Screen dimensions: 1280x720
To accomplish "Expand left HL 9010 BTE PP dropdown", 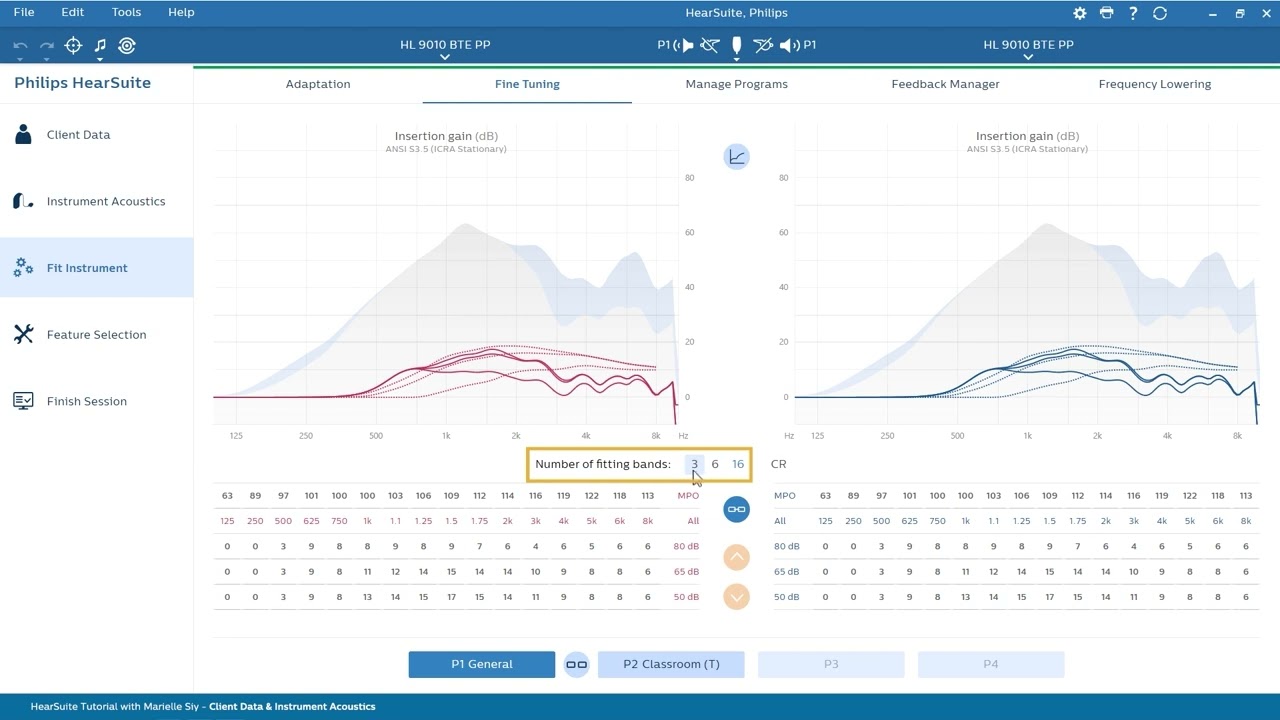I will point(445,49).
